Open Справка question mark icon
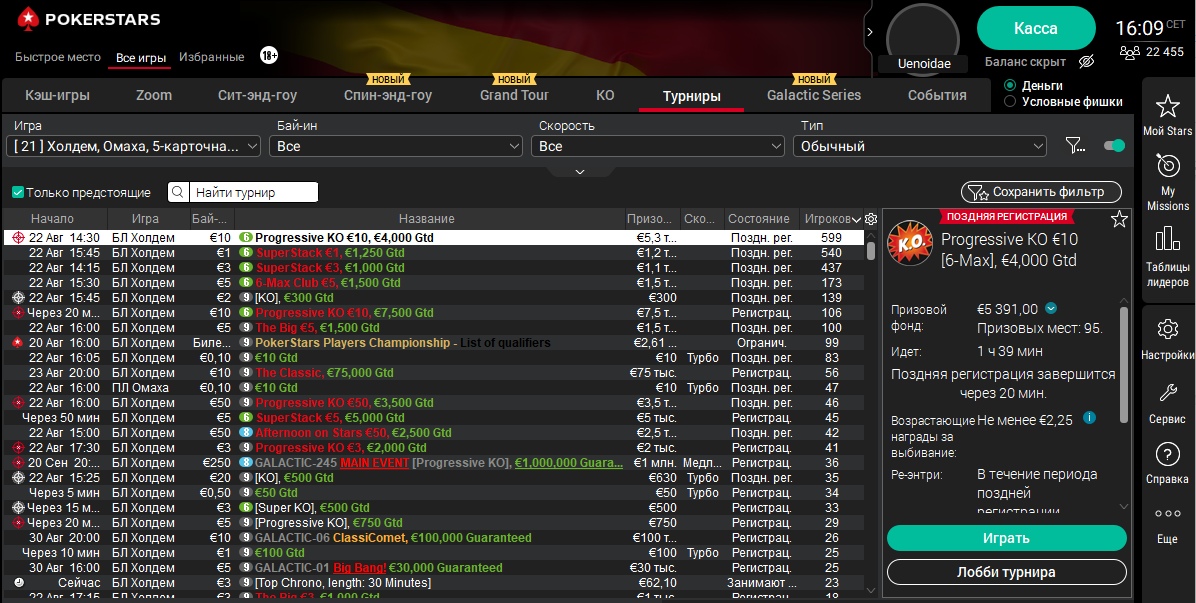The height and width of the screenshot is (603, 1196). click(x=1167, y=454)
